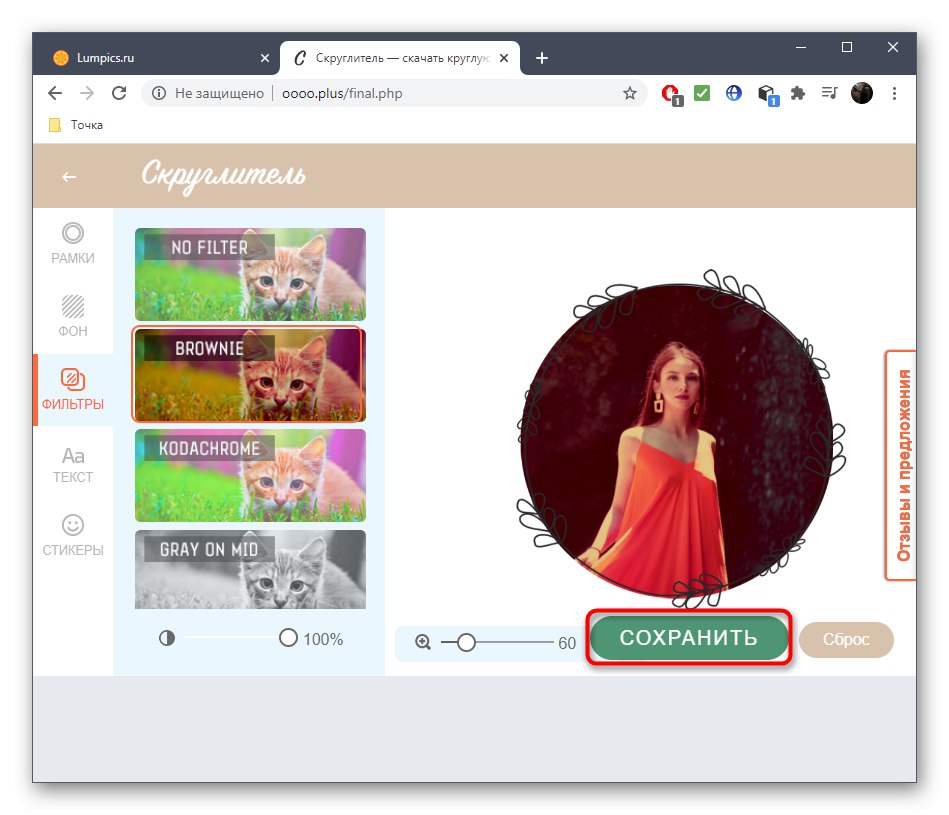The width and height of the screenshot is (949, 815).
Task: Apply the BROWNIE filter thumbnail
Action: pyautogui.click(x=249, y=375)
